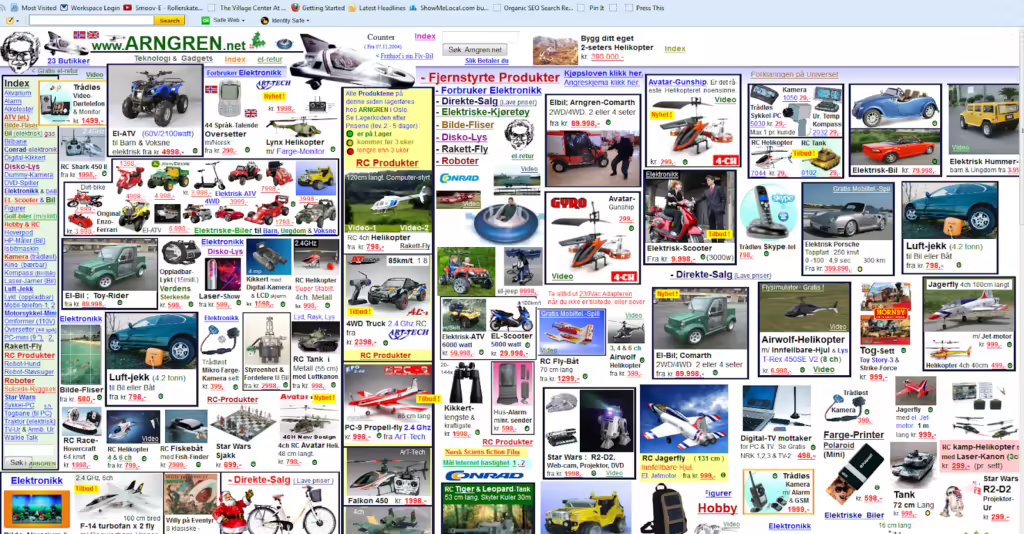Screen dimensions: 1024x534
Task: Click the Airwolf-Helikopter black helicopter image
Action: 805,309
